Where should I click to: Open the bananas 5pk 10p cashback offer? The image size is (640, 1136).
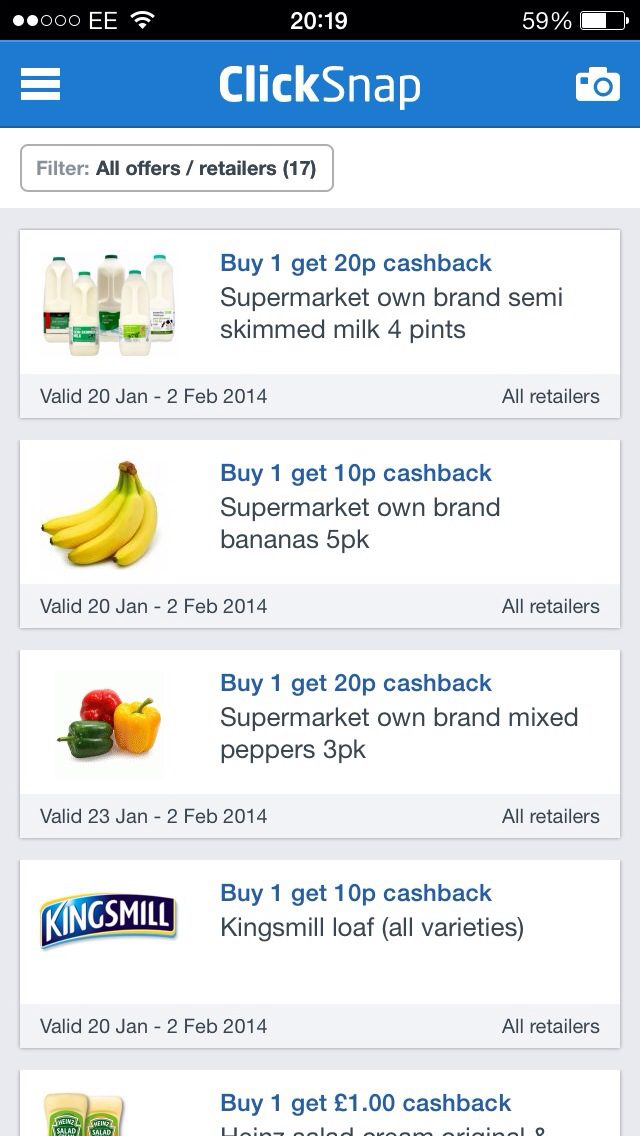320,512
